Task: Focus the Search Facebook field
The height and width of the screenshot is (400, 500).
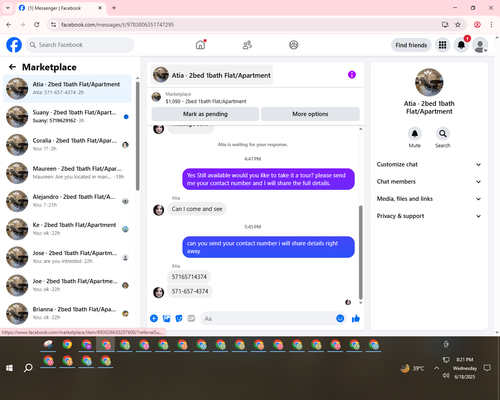Action: [80, 45]
